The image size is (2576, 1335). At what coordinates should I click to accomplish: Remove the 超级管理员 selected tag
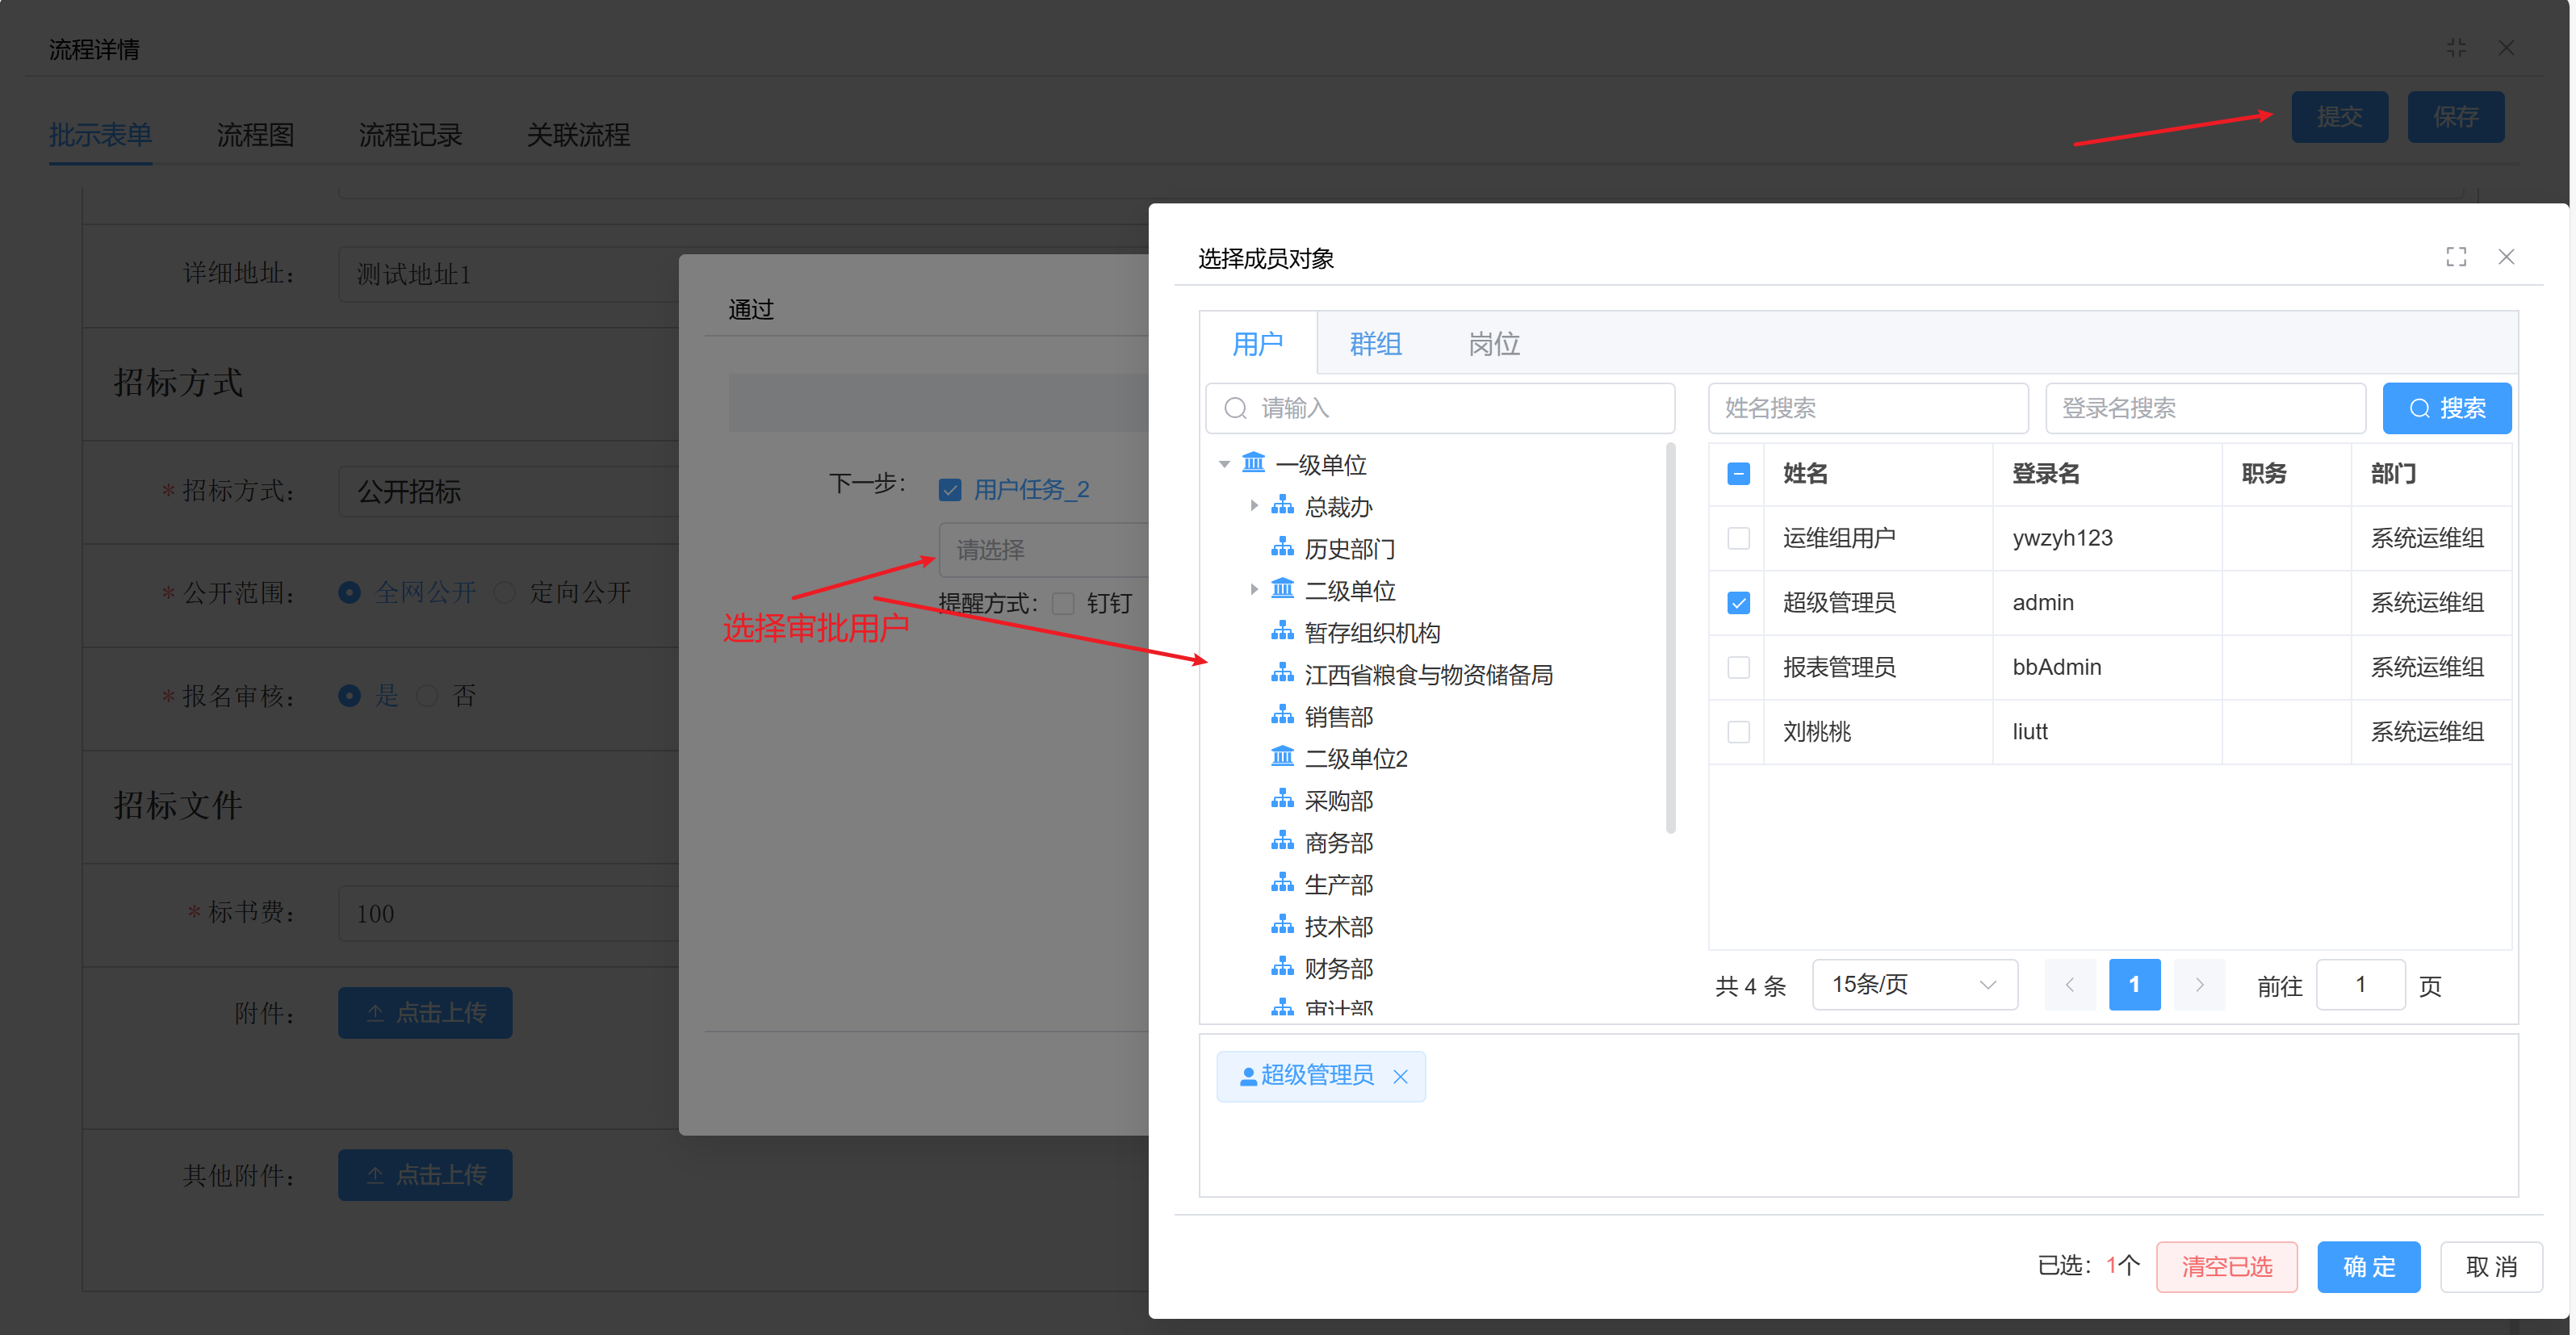(x=1401, y=1076)
